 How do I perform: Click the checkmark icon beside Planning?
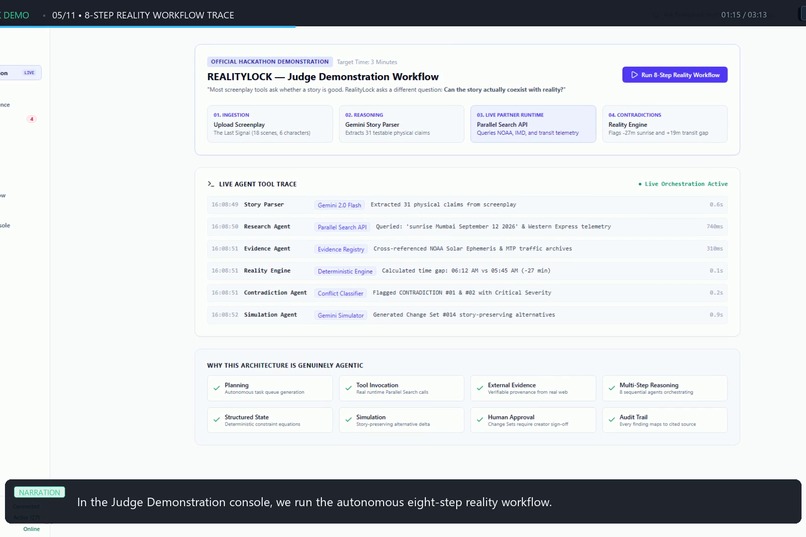pos(217,388)
